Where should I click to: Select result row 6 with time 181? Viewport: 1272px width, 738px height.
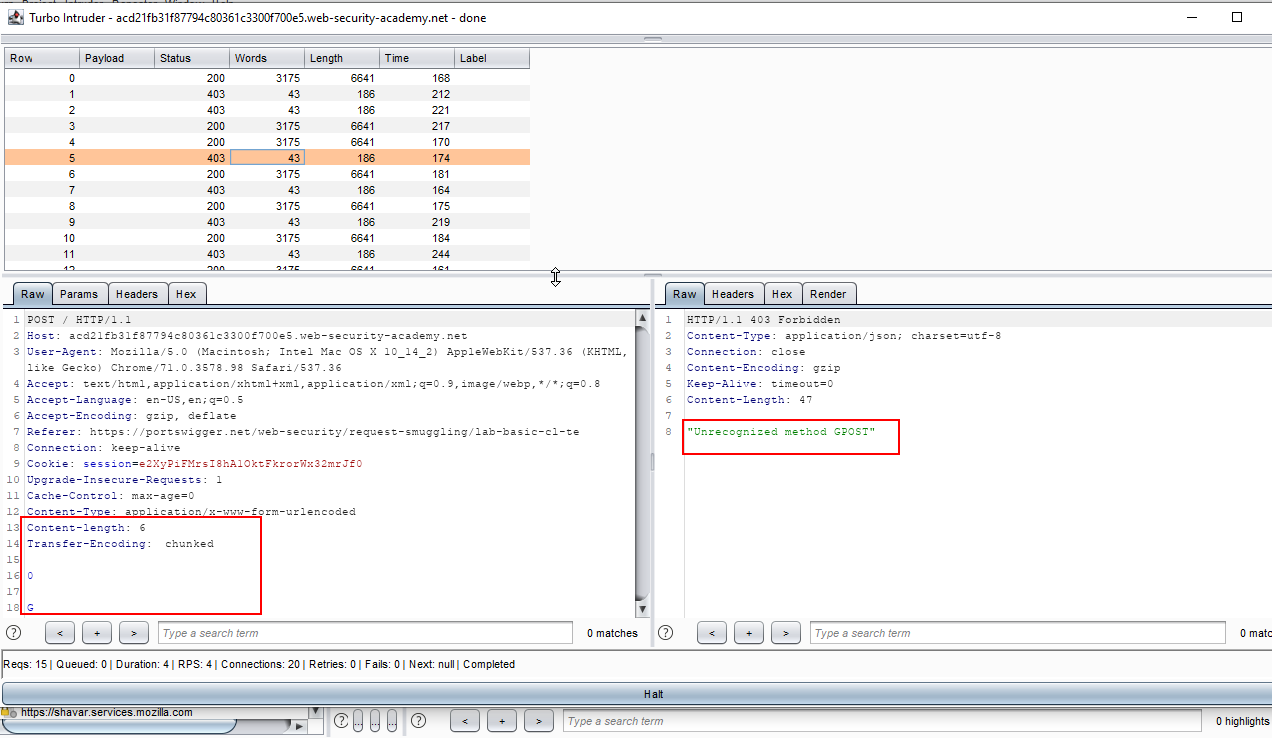[267, 174]
